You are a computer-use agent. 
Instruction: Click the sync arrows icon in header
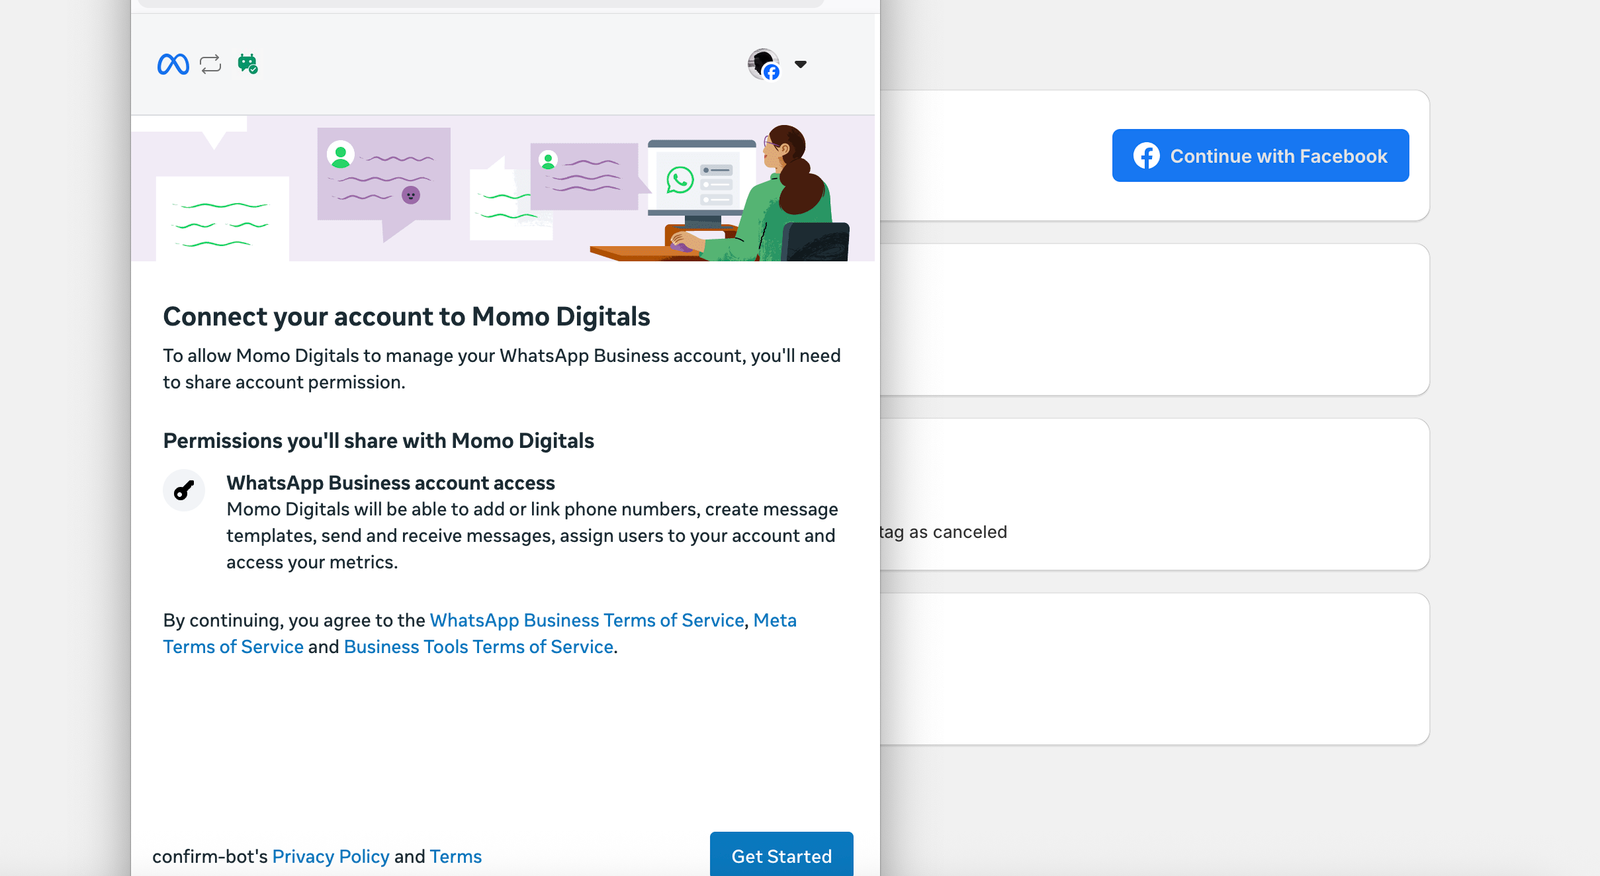tap(210, 64)
